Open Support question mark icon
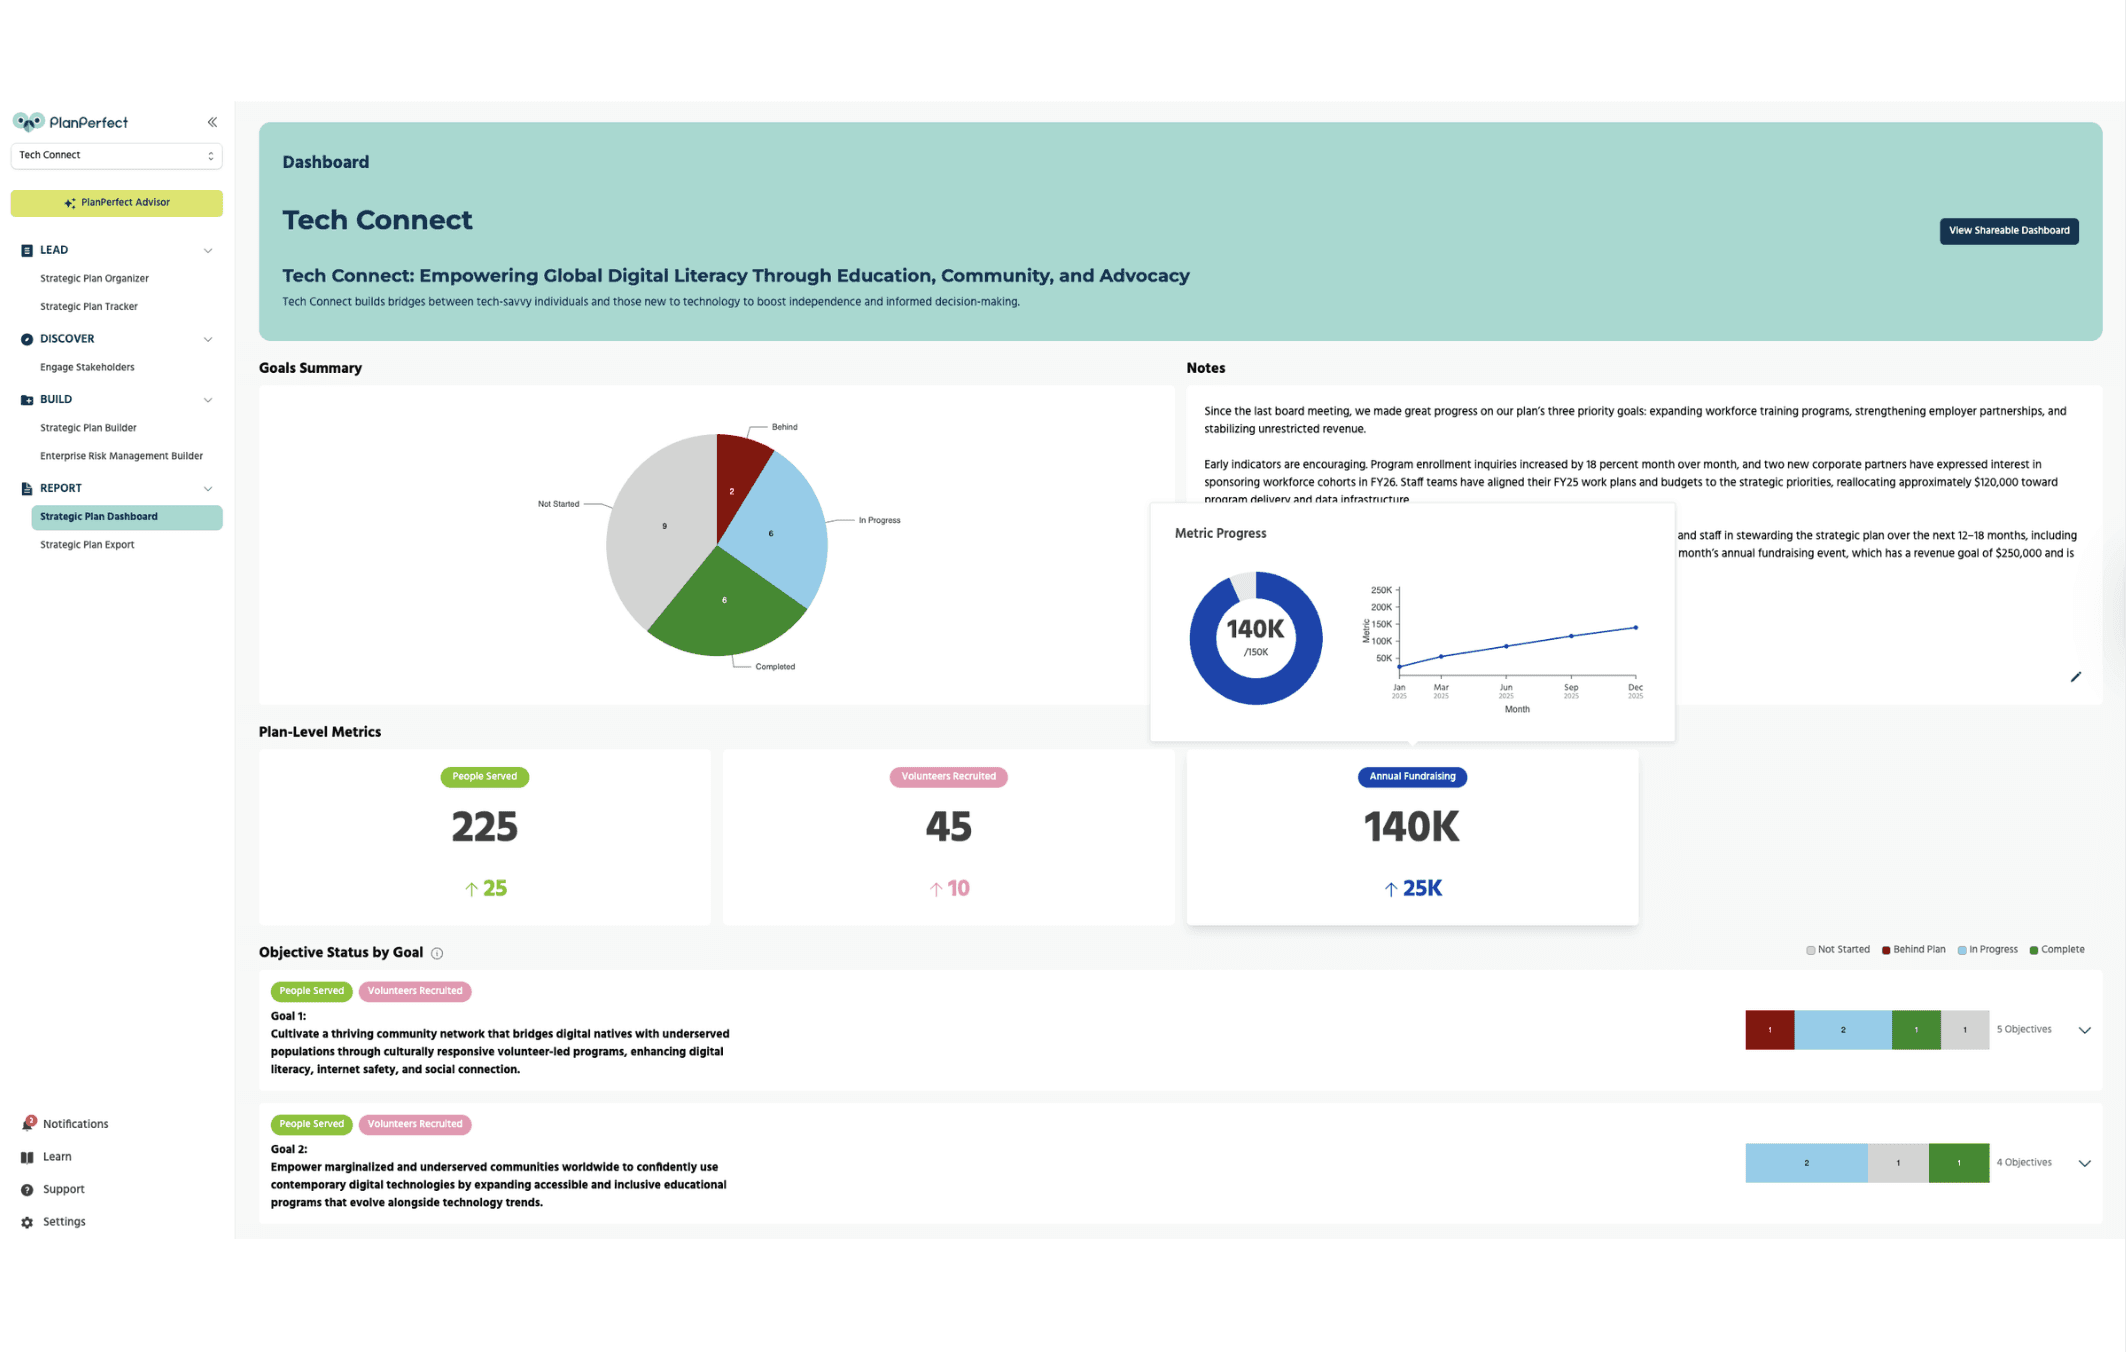 27,1190
